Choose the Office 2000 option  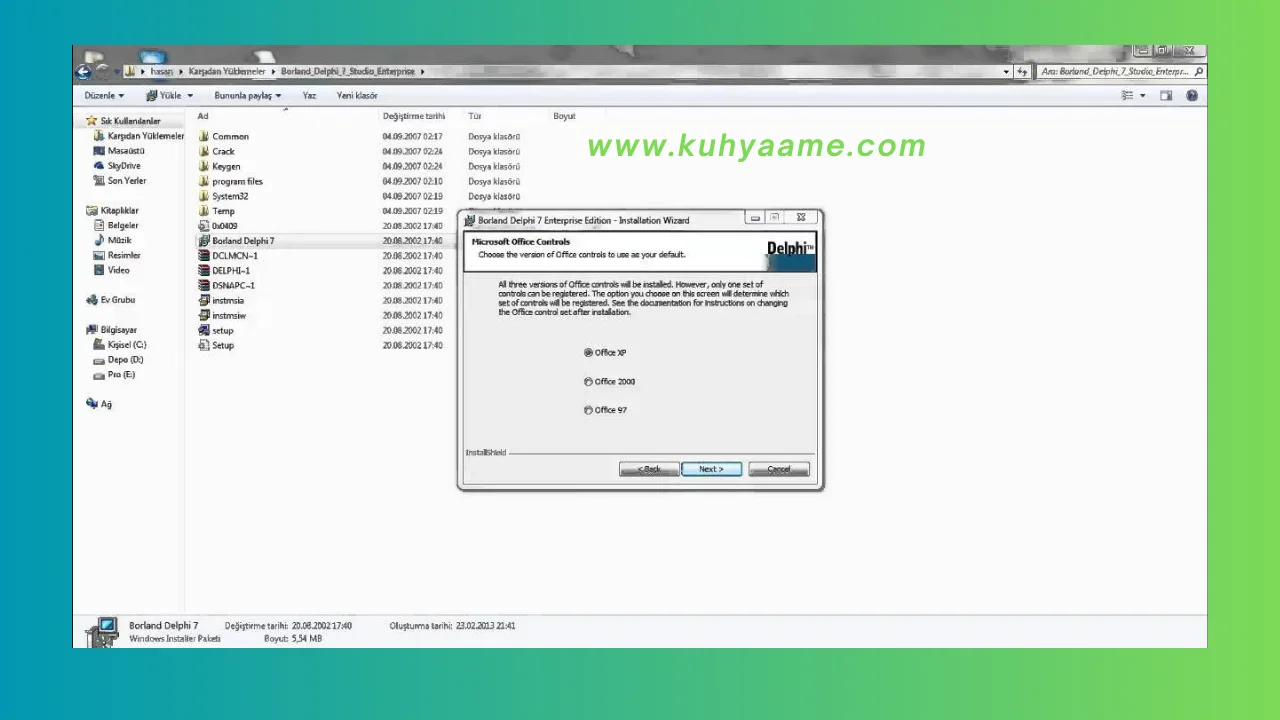(x=589, y=381)
